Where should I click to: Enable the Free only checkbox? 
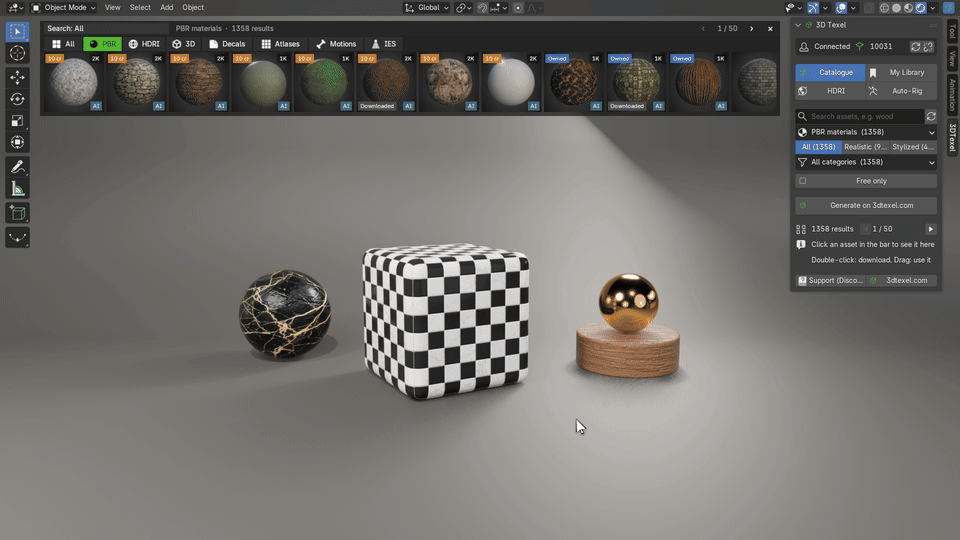pyautogui.click(x=803, y=181)
